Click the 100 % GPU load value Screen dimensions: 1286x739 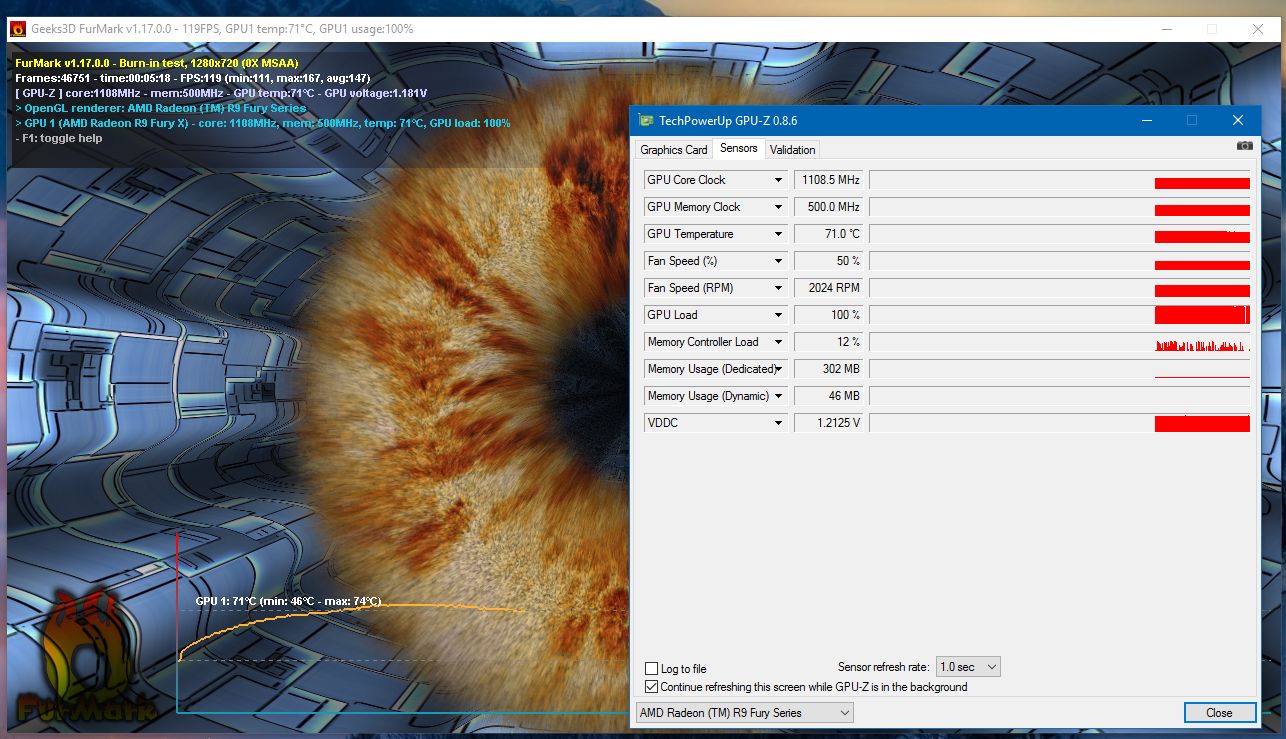(x=828, y=315)
